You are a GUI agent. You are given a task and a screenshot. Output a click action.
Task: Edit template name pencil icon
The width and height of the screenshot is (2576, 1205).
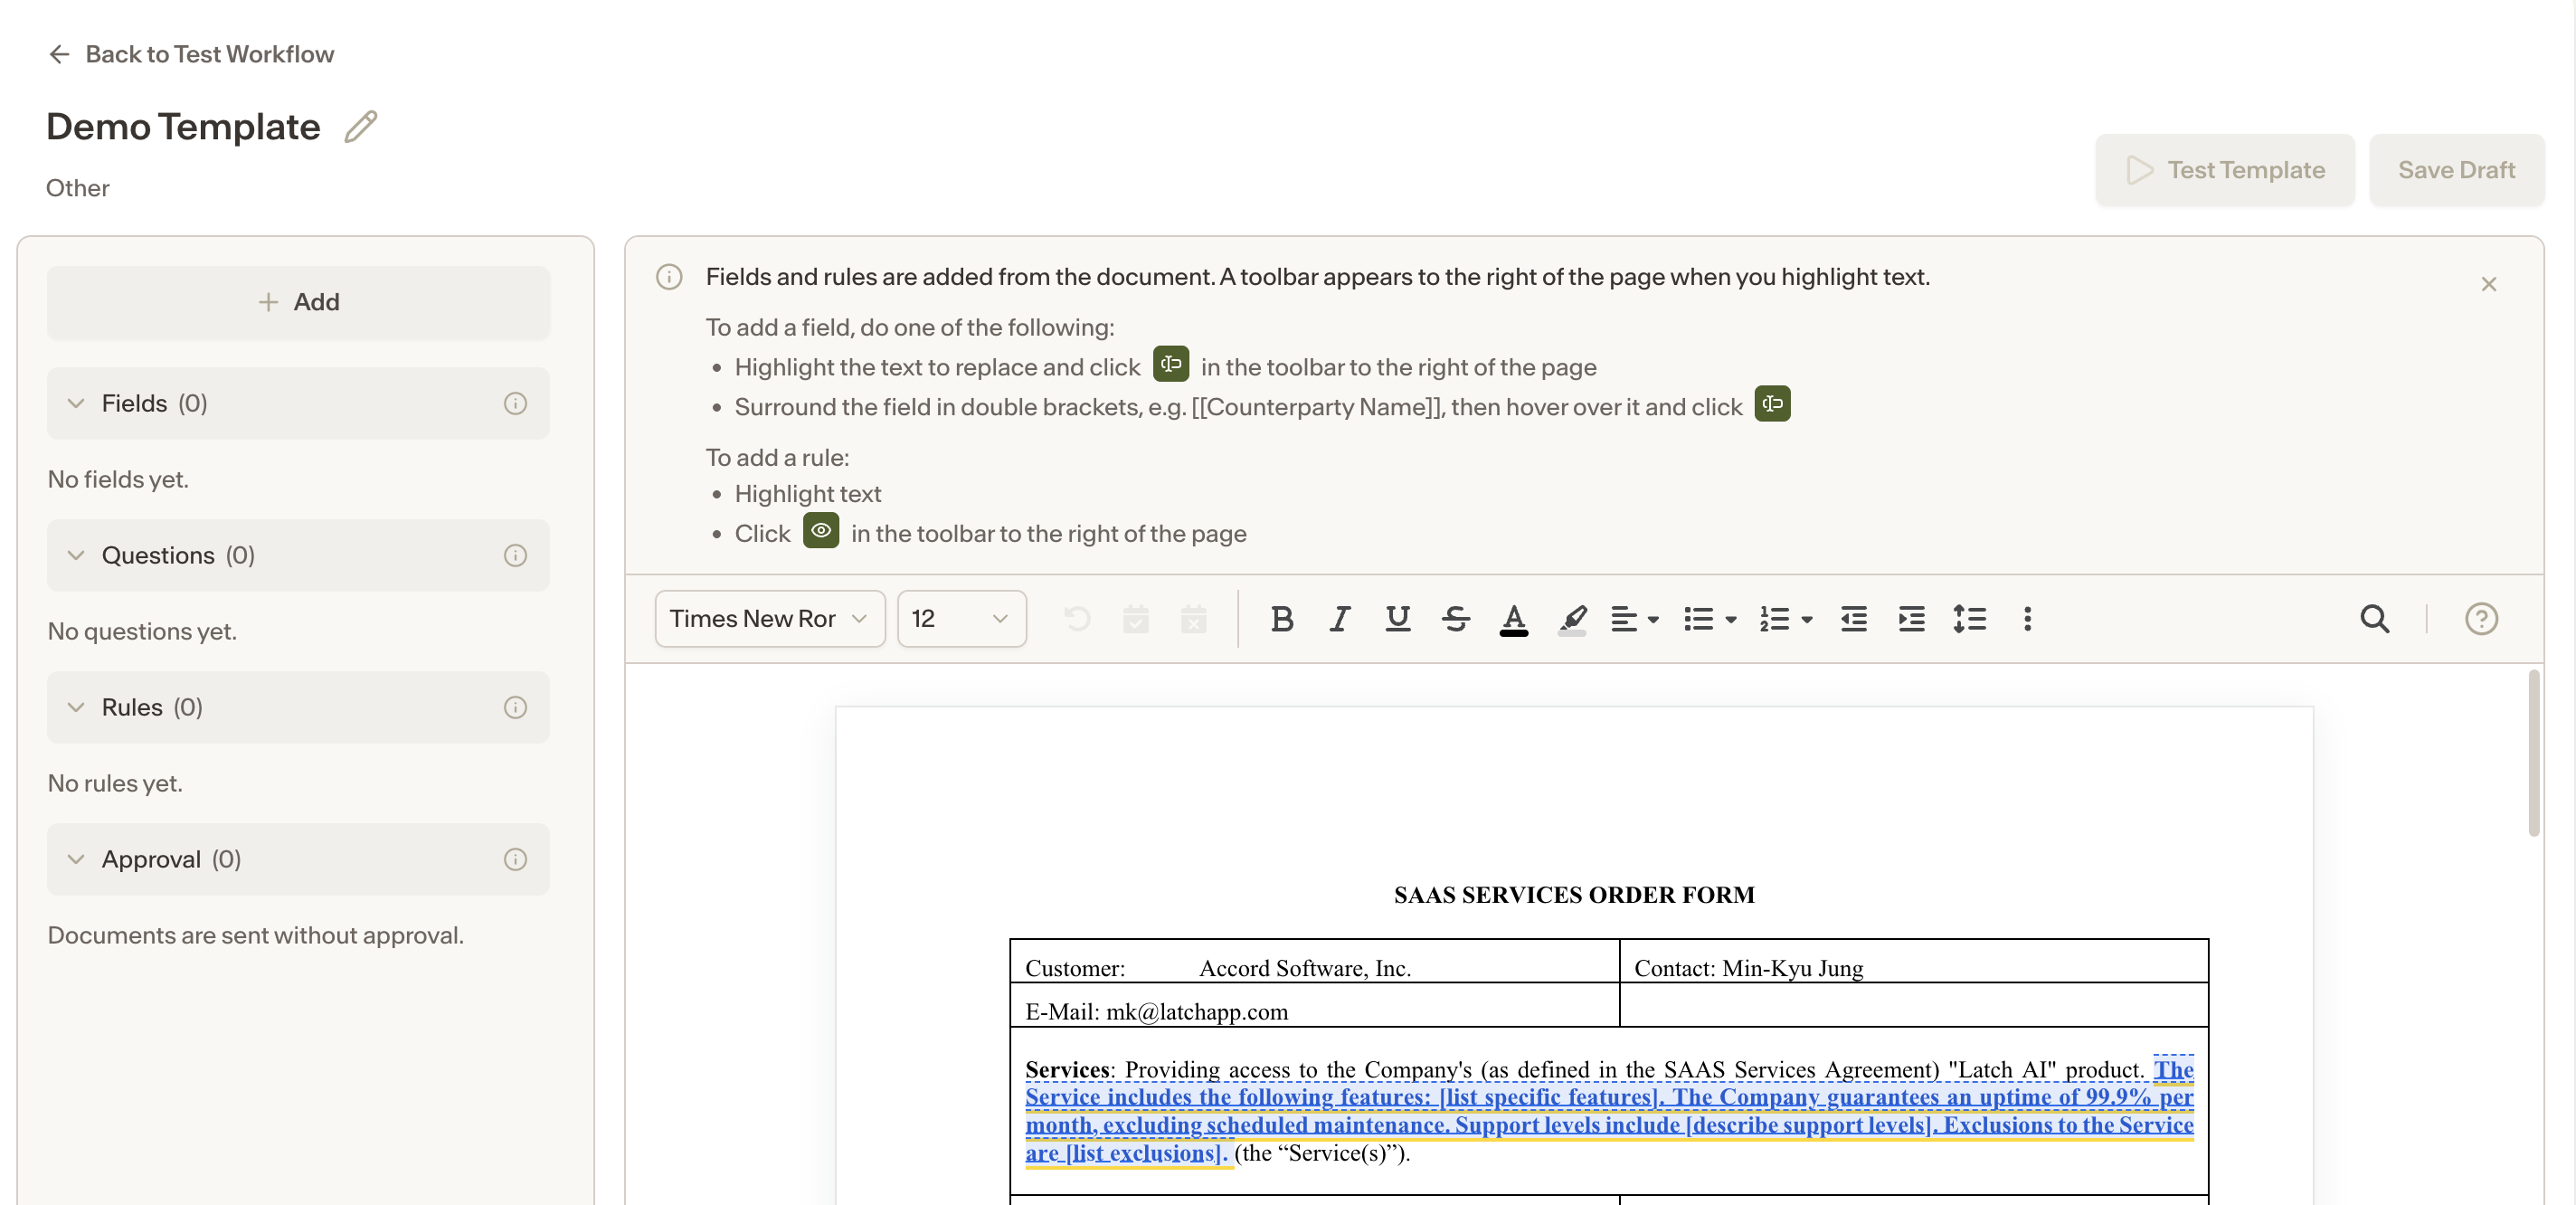tap(361, 127)
